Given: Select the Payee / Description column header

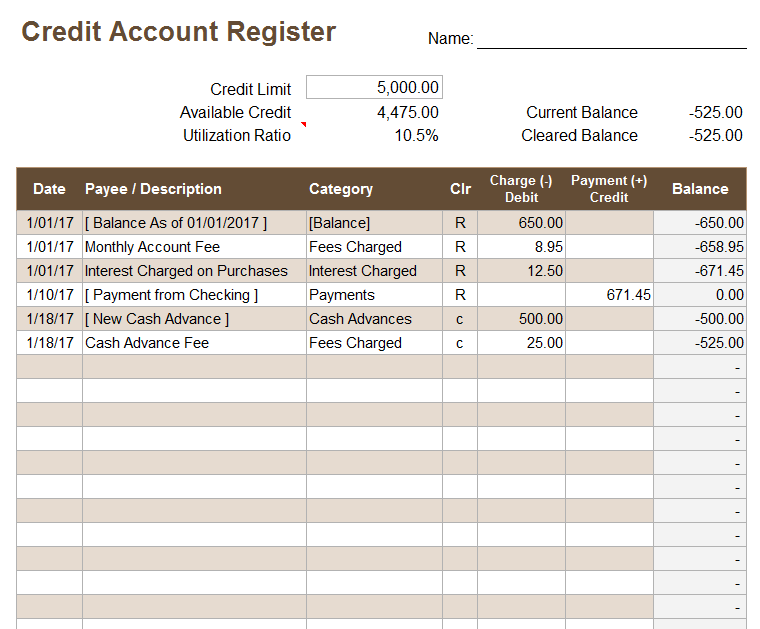Looking at the screenshot, I should point(153,189).
